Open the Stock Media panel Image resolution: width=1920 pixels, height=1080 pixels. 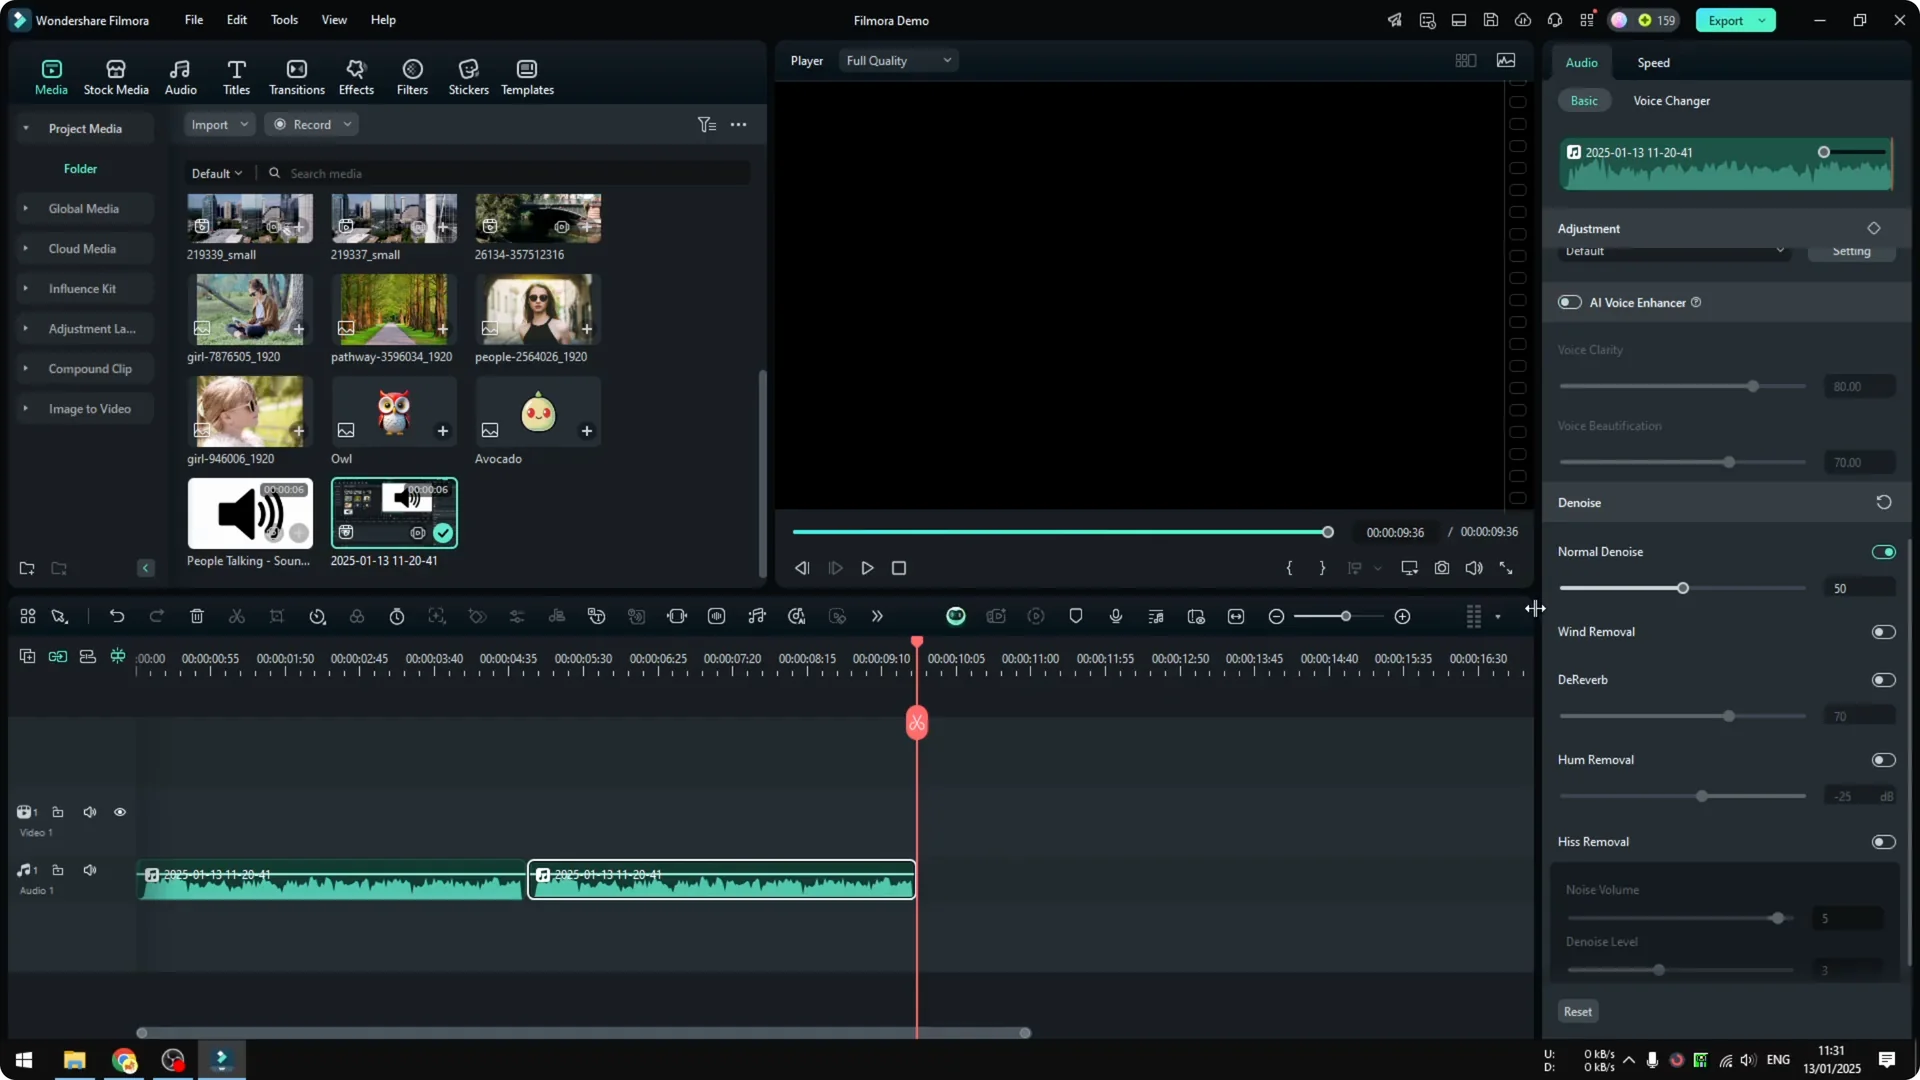tap(116, 77)
